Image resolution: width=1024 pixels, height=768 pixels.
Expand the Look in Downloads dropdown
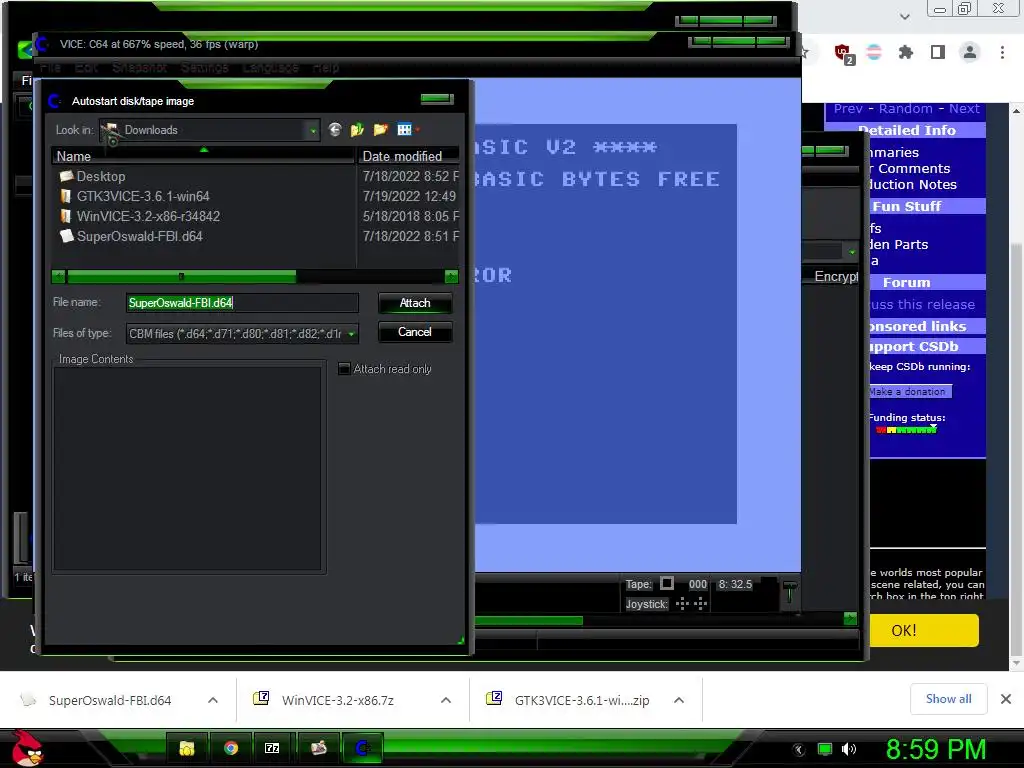(313, 130)
